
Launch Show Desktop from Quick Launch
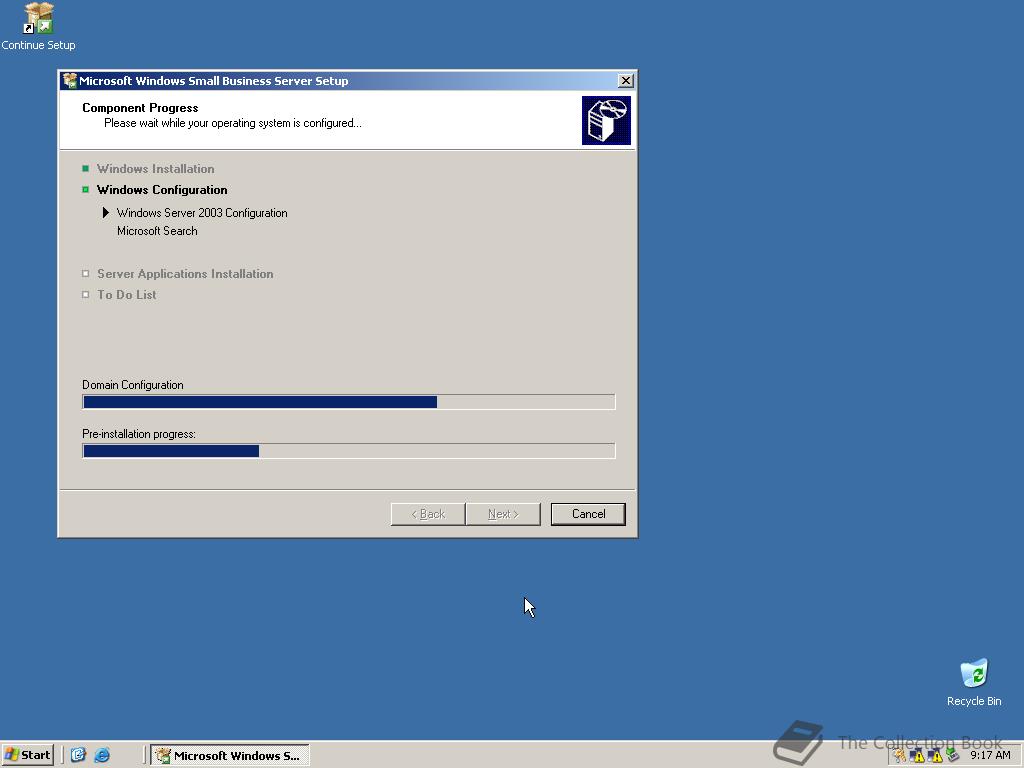click(78, 755)
